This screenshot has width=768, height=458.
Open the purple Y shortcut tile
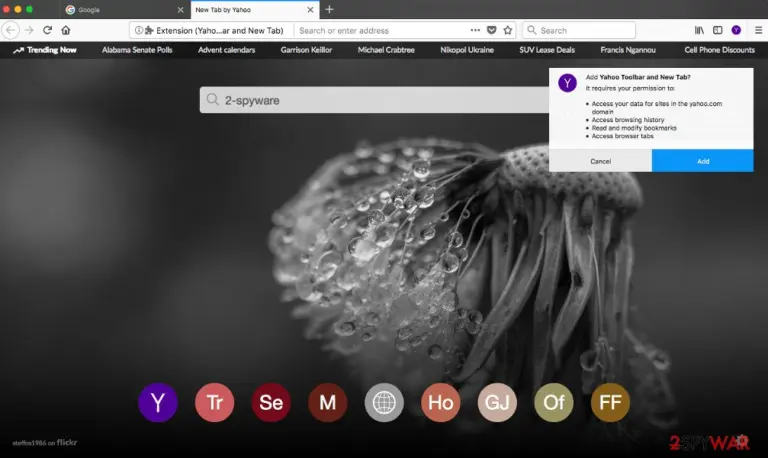tap(158, 403)
